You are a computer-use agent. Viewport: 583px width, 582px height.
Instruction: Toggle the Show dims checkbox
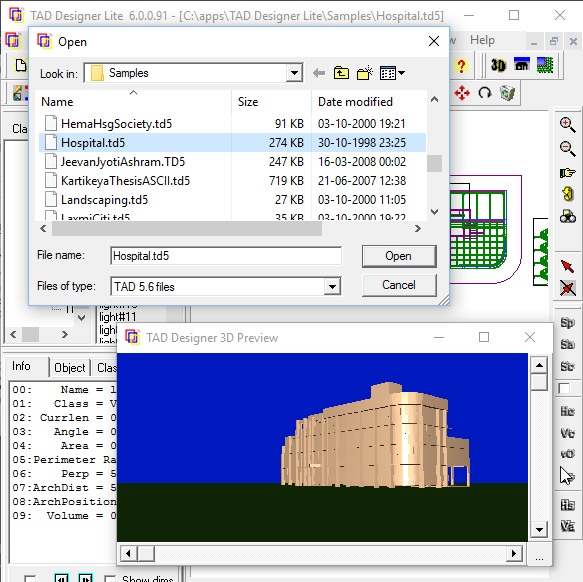tap(110, 578)
